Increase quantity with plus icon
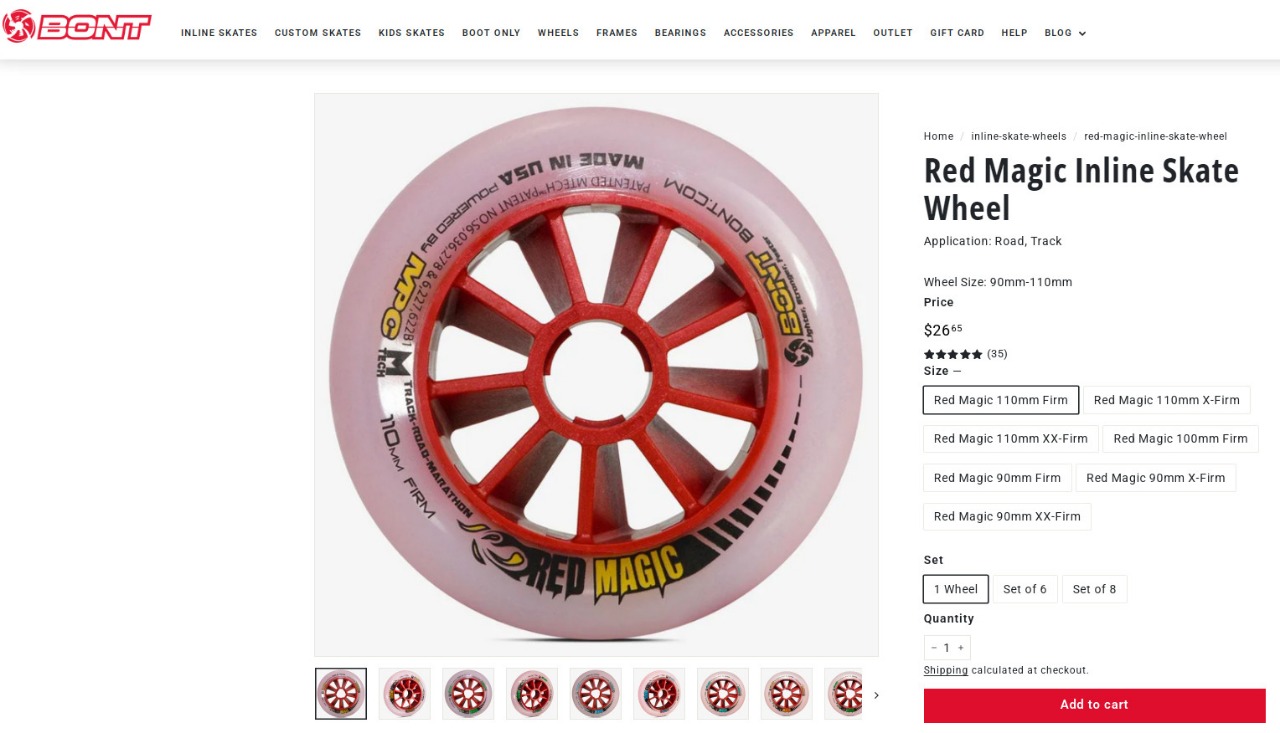1280x733 pixels. (961, 648)
